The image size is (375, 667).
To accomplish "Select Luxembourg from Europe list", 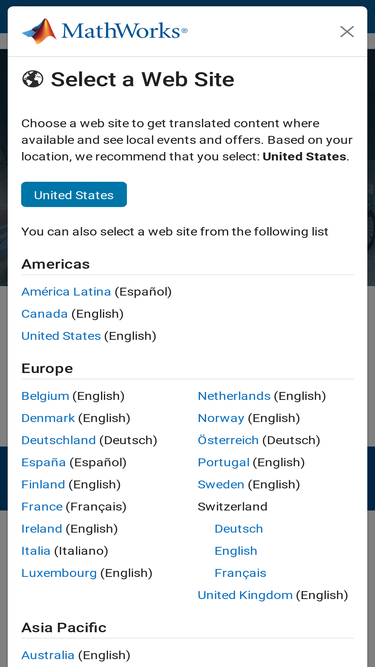I will (59, 573).
